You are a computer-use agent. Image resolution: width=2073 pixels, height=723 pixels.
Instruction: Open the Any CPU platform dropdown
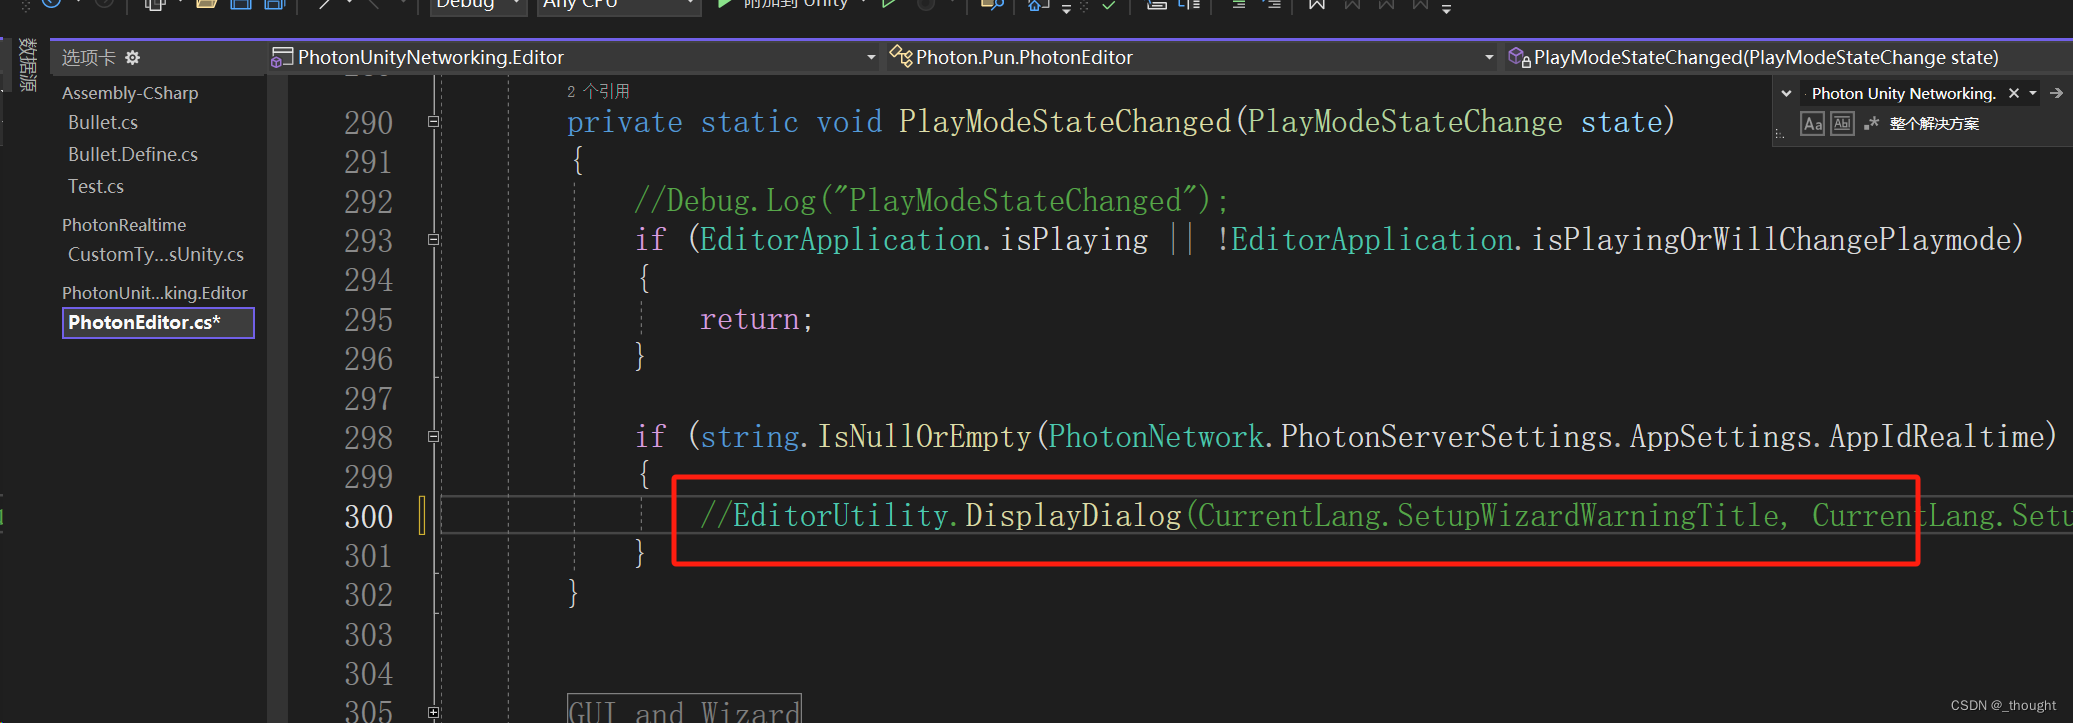[x=618, y=5]
